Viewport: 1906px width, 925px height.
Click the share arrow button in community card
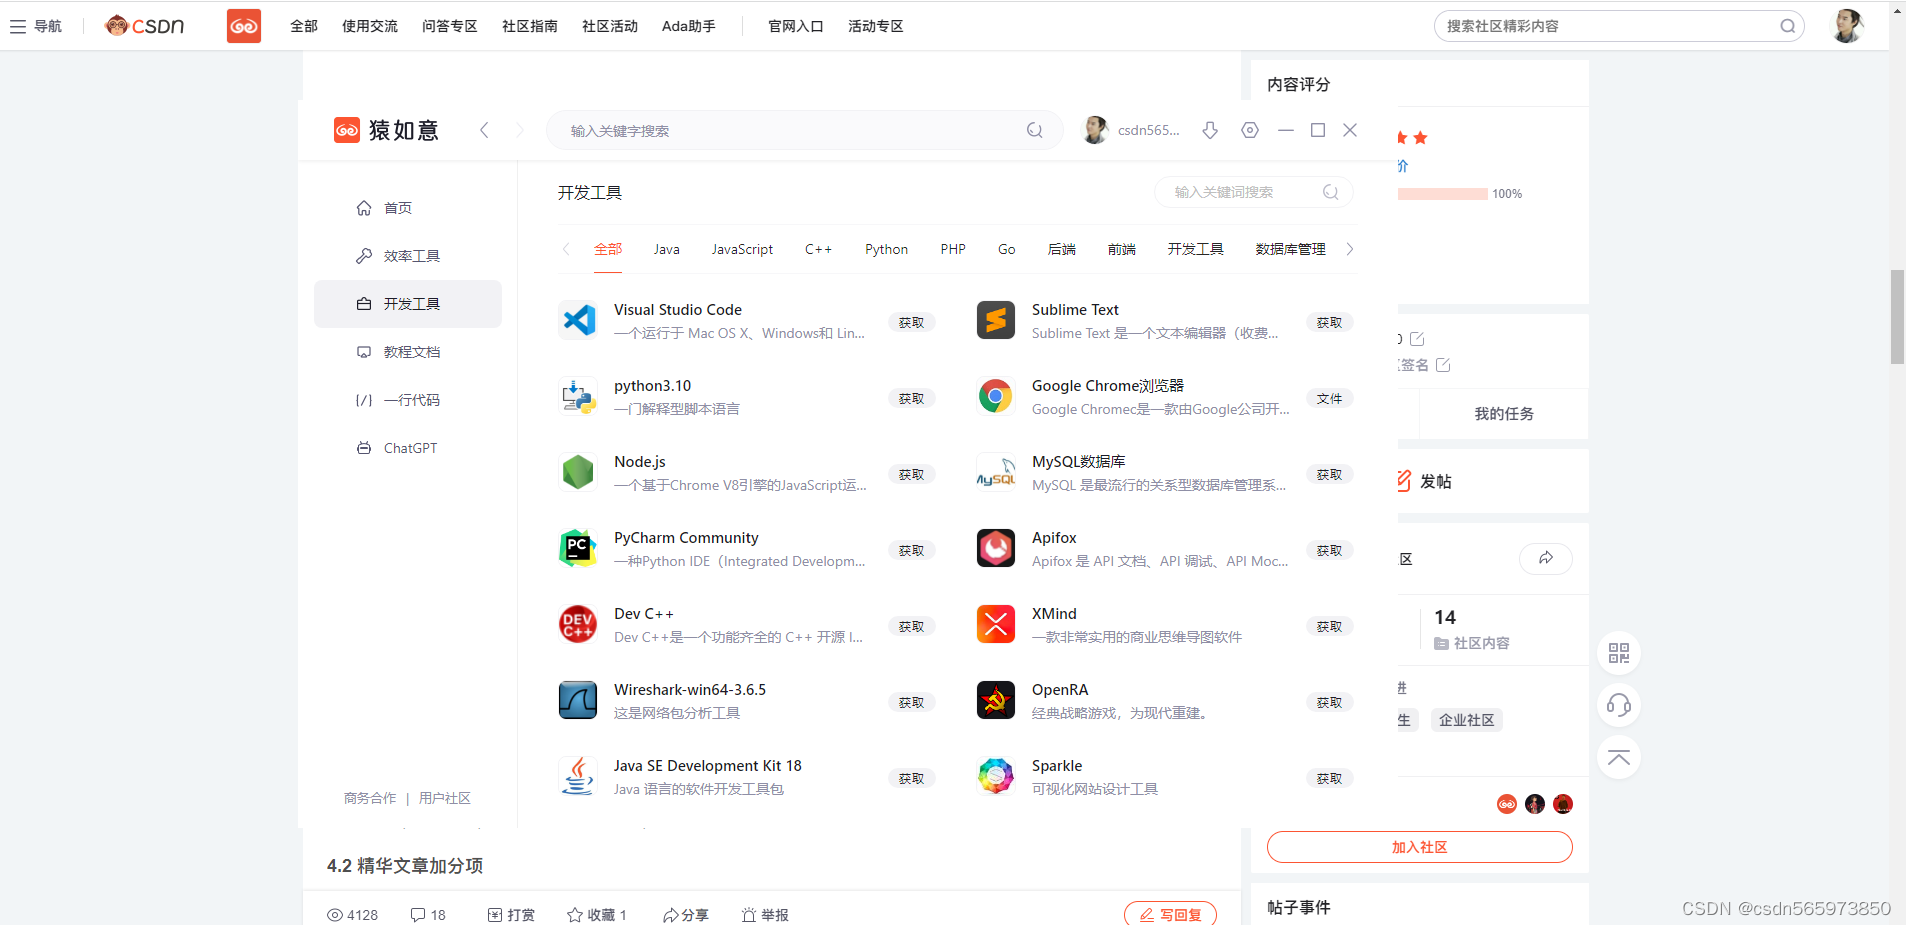(1546, 558)
